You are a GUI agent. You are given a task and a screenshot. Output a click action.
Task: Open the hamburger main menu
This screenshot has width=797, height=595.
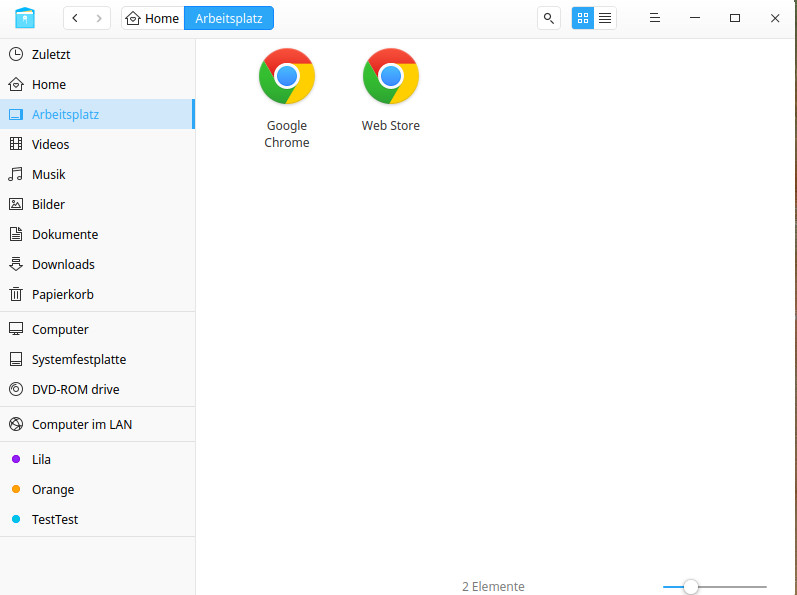tap(655, 18)
